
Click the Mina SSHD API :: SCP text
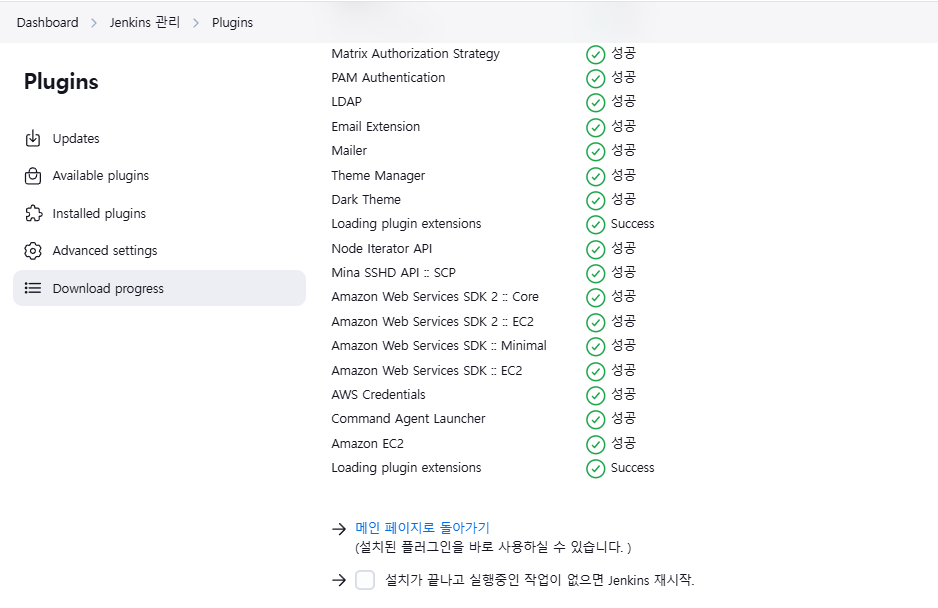394,273
